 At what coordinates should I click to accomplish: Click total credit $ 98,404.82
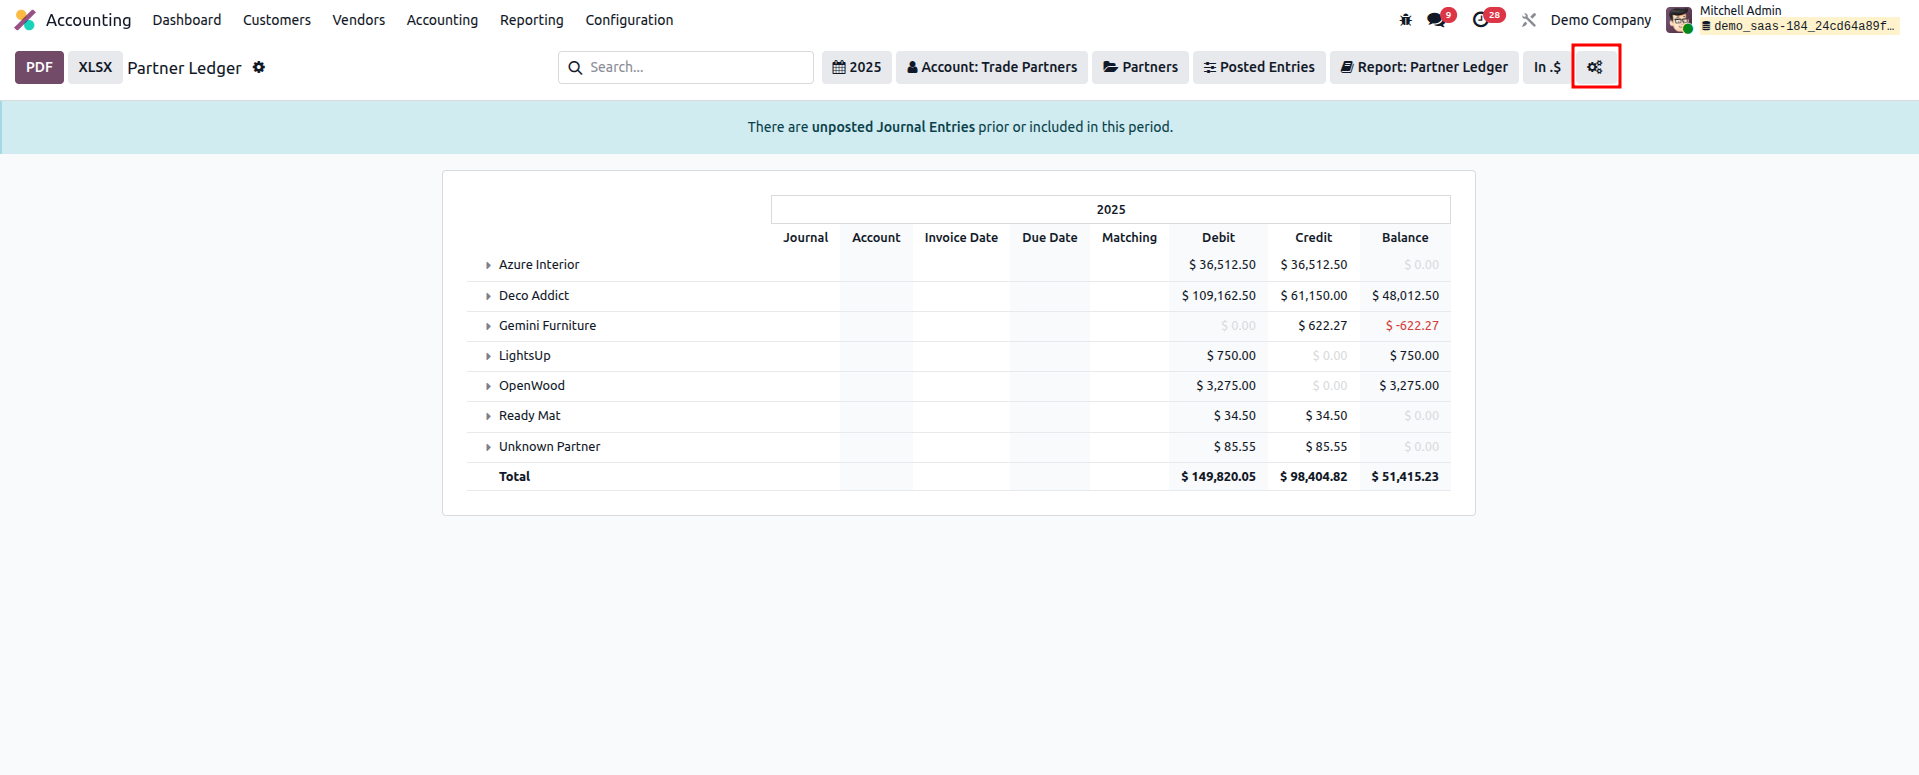click(1313, 477)
